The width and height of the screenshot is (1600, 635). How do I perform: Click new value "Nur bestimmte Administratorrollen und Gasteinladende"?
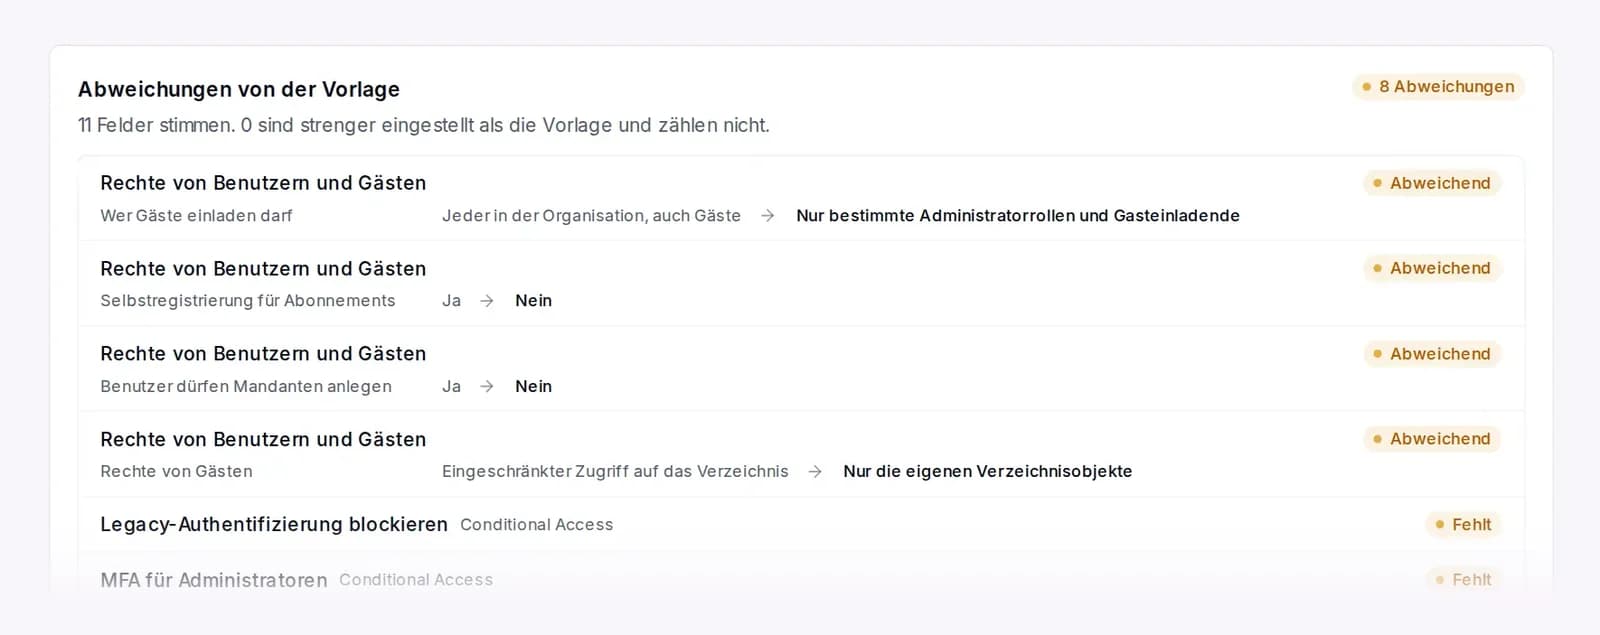[x=1018, y=215]
